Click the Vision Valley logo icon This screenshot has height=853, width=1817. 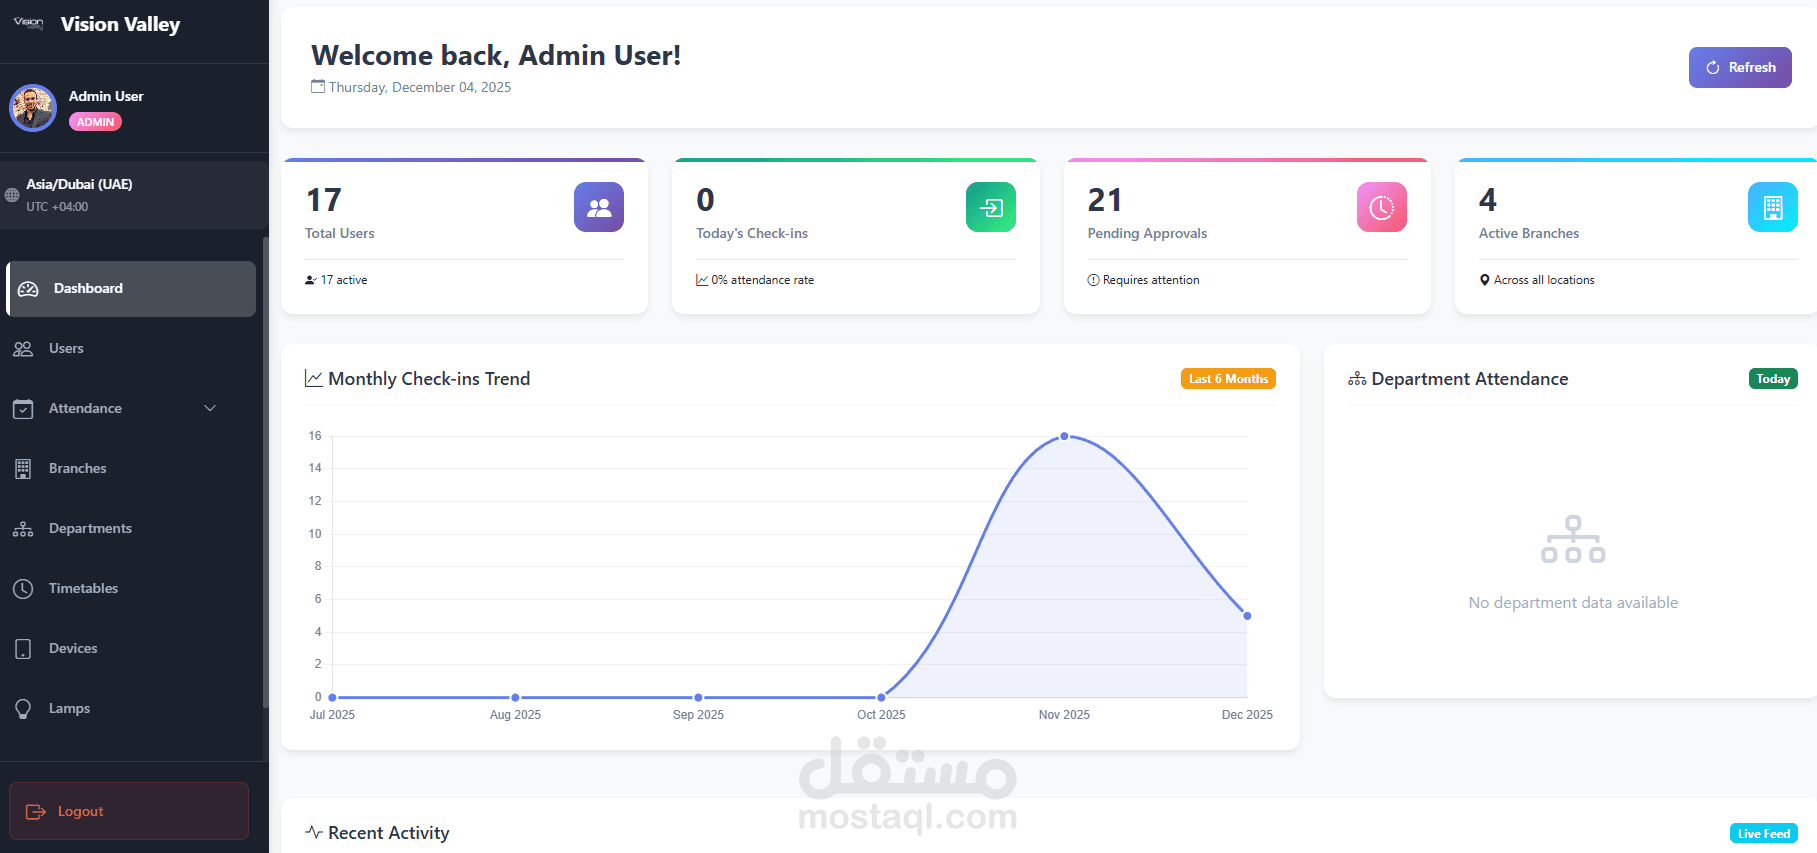(x=28, y=23)
